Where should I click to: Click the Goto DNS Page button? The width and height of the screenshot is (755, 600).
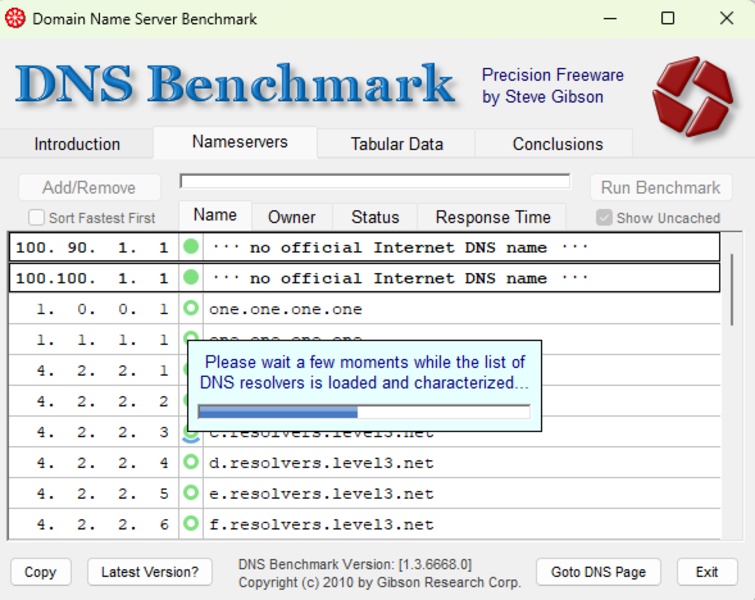[598, 572]
